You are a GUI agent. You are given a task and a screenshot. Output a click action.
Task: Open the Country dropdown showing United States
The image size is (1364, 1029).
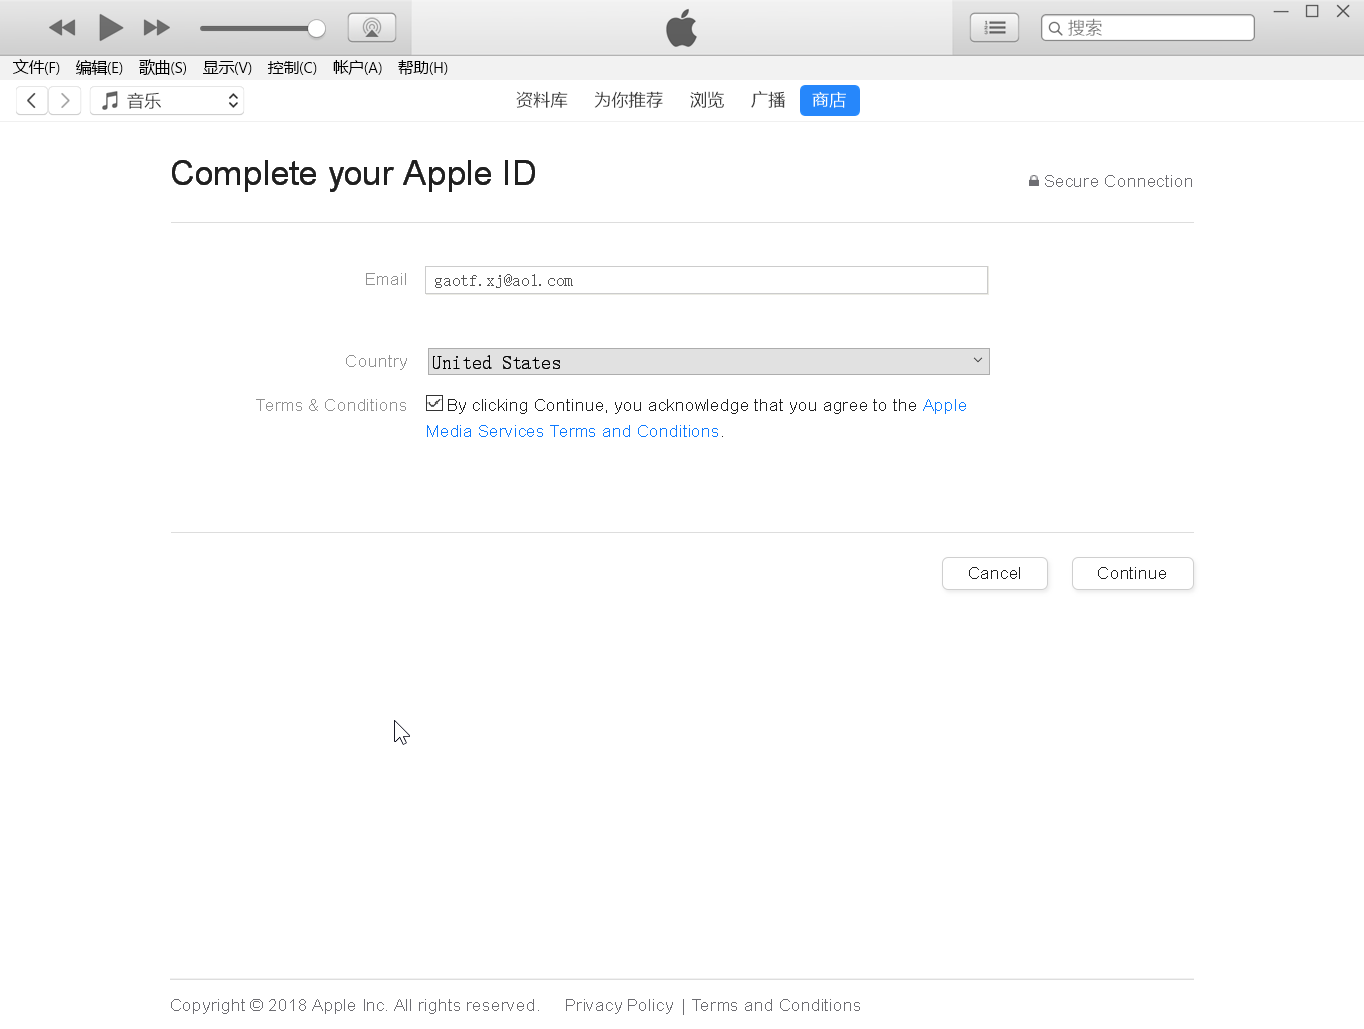point(708,362)
